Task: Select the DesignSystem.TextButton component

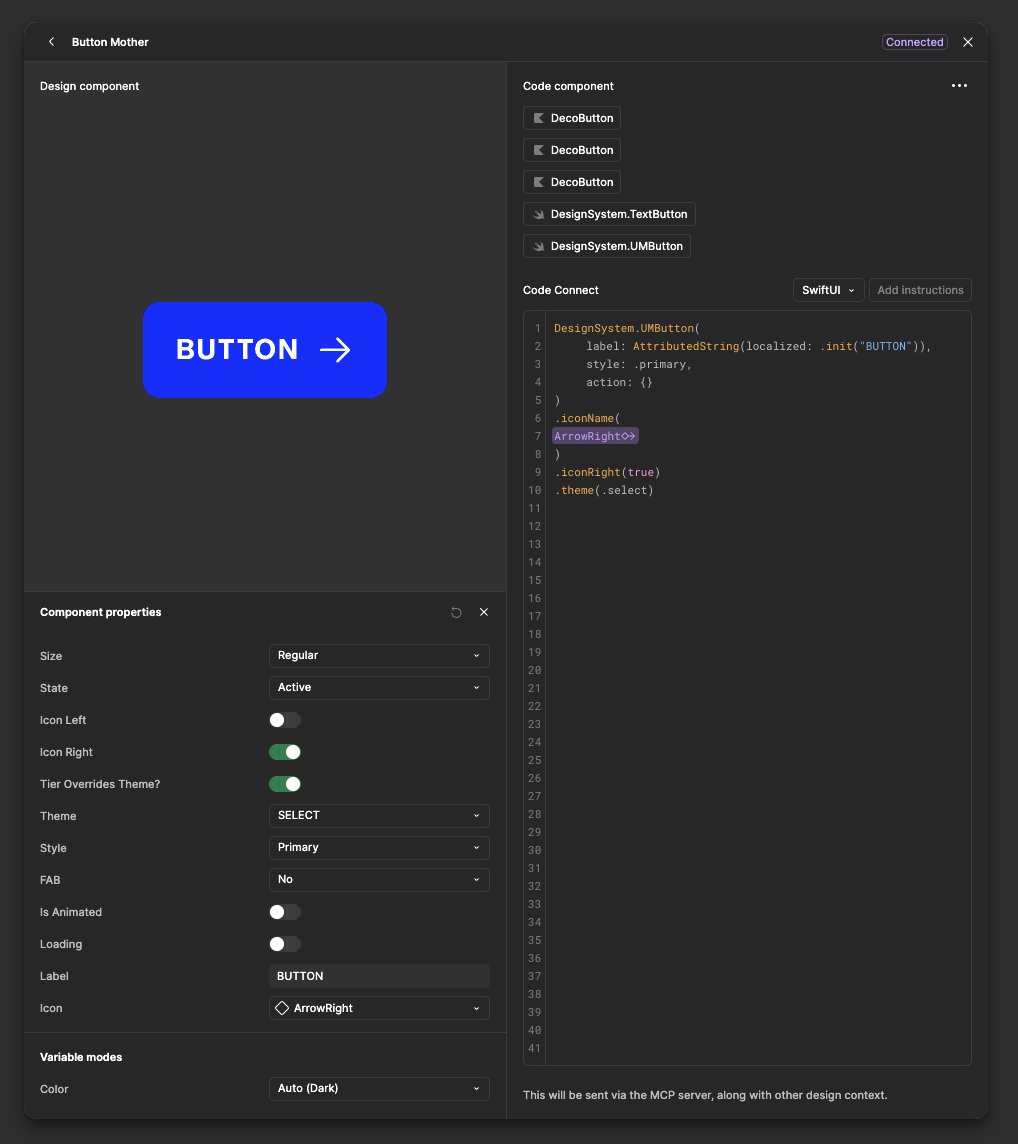Action: [x=609, y=214]
